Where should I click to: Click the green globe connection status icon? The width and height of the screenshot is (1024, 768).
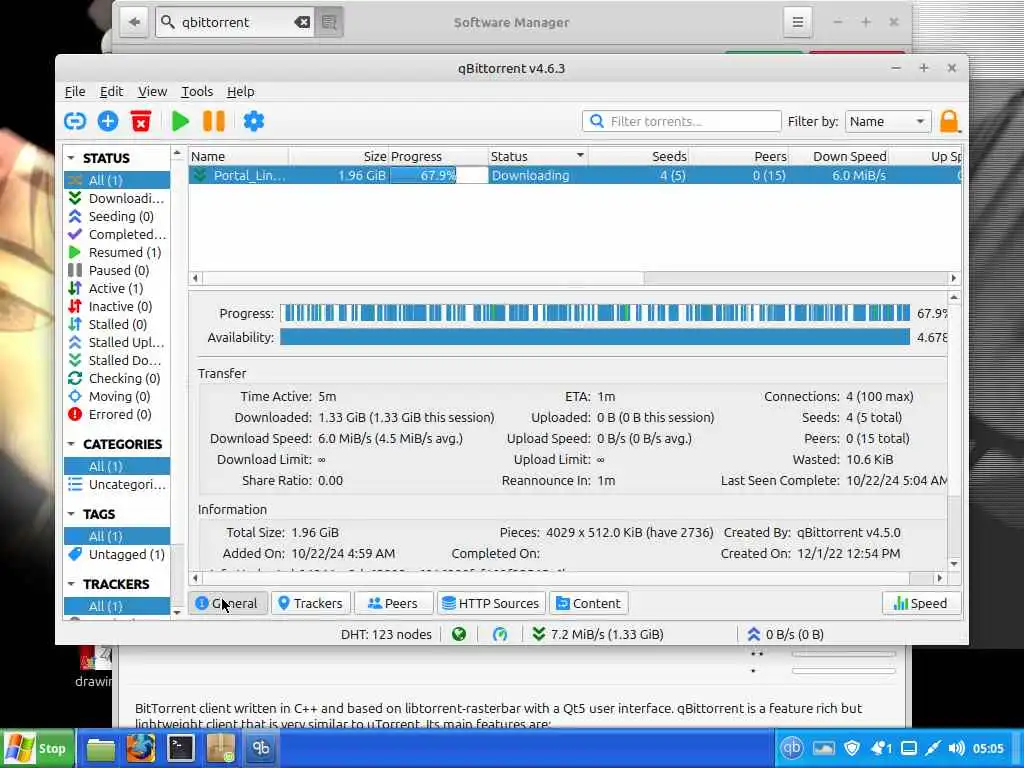[x=459, y=634]
